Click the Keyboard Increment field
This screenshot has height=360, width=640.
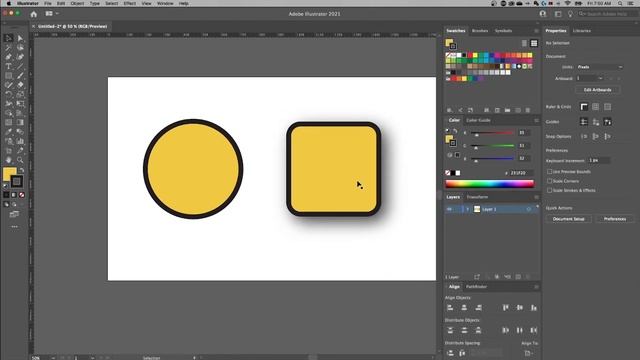[x=599, y=160]
